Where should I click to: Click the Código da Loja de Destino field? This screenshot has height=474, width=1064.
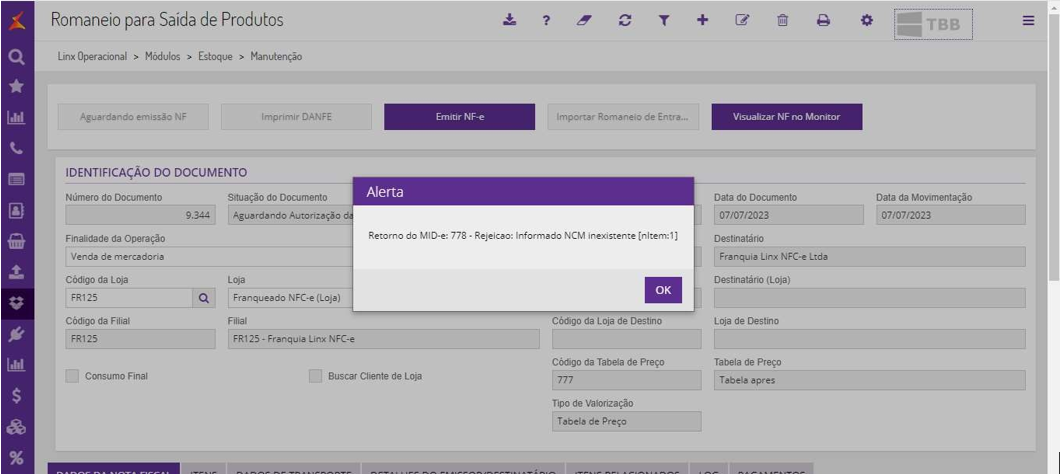click(x=626, y=339)
